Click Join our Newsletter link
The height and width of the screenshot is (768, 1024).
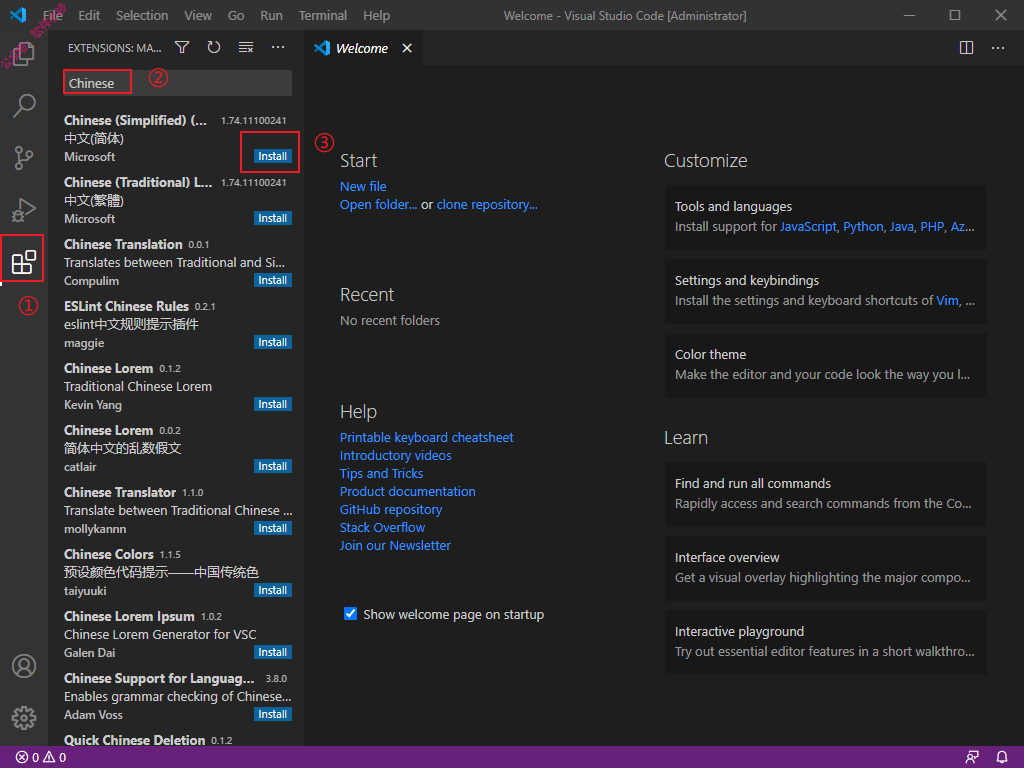[x=395, y=545]
